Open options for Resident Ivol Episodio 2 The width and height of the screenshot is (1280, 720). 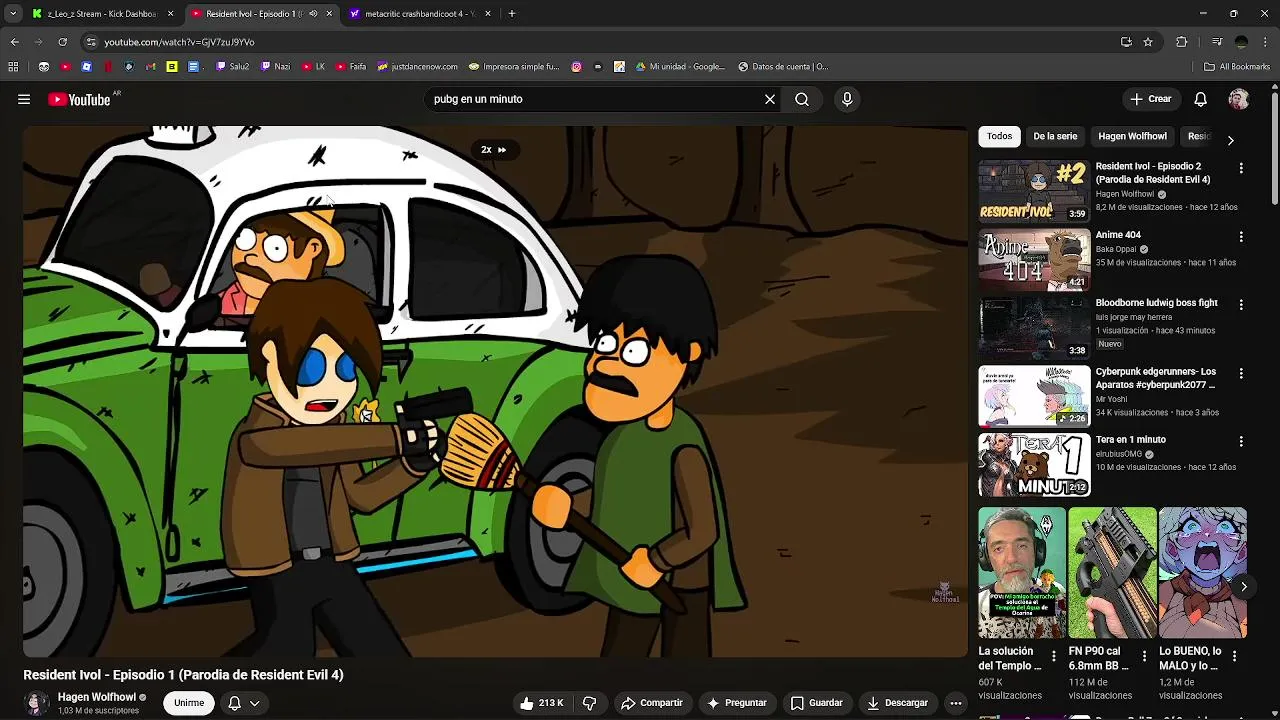[1241, 168]
